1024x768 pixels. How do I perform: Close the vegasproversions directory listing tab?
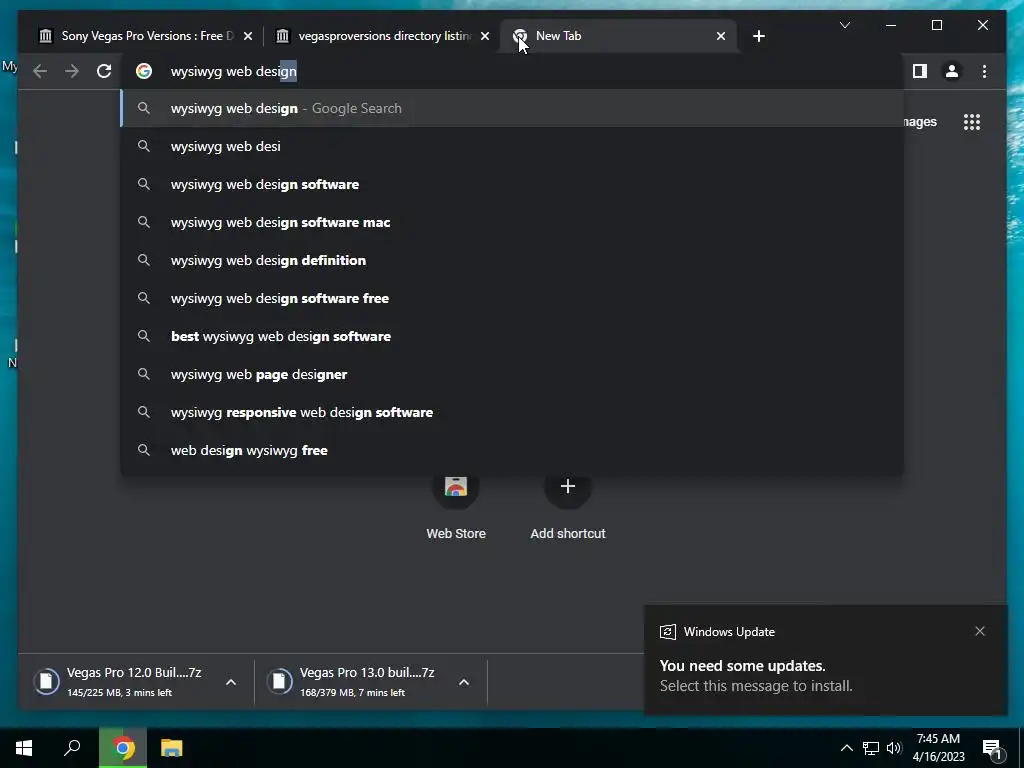click(485, 36)
